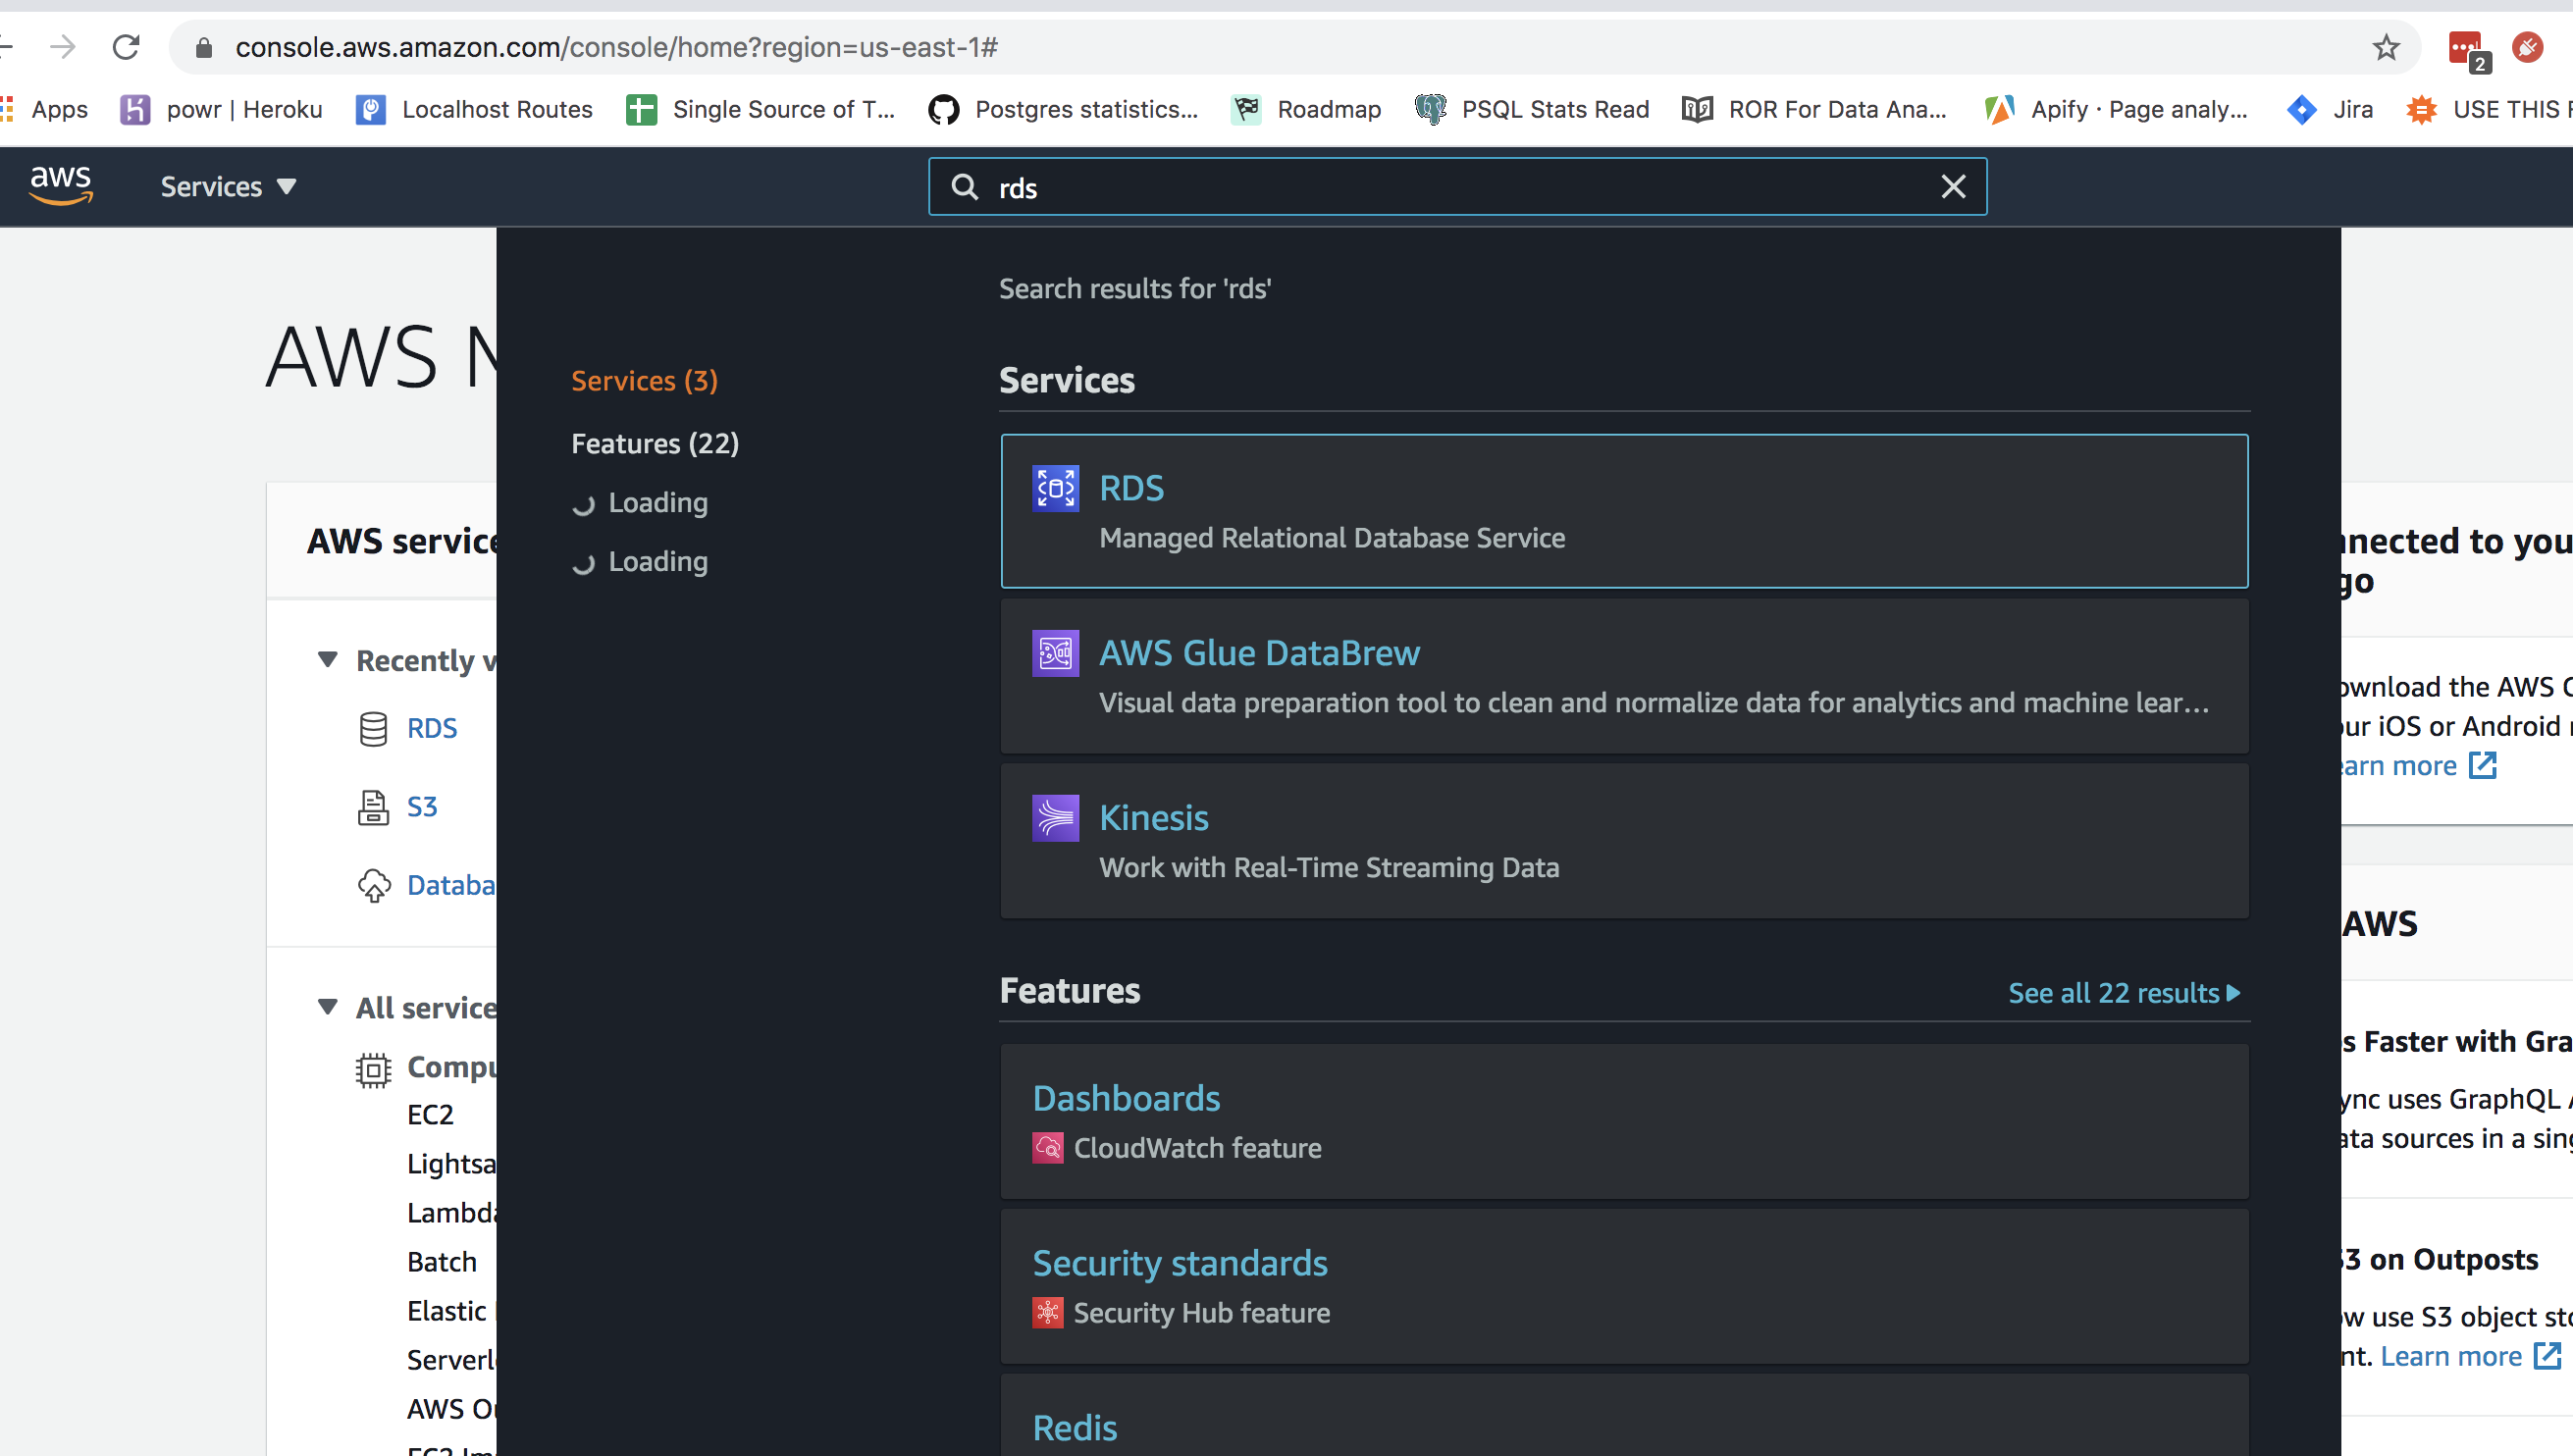Select the Features (22) filter
The image size is (2573, 1456).
point(654,443)
